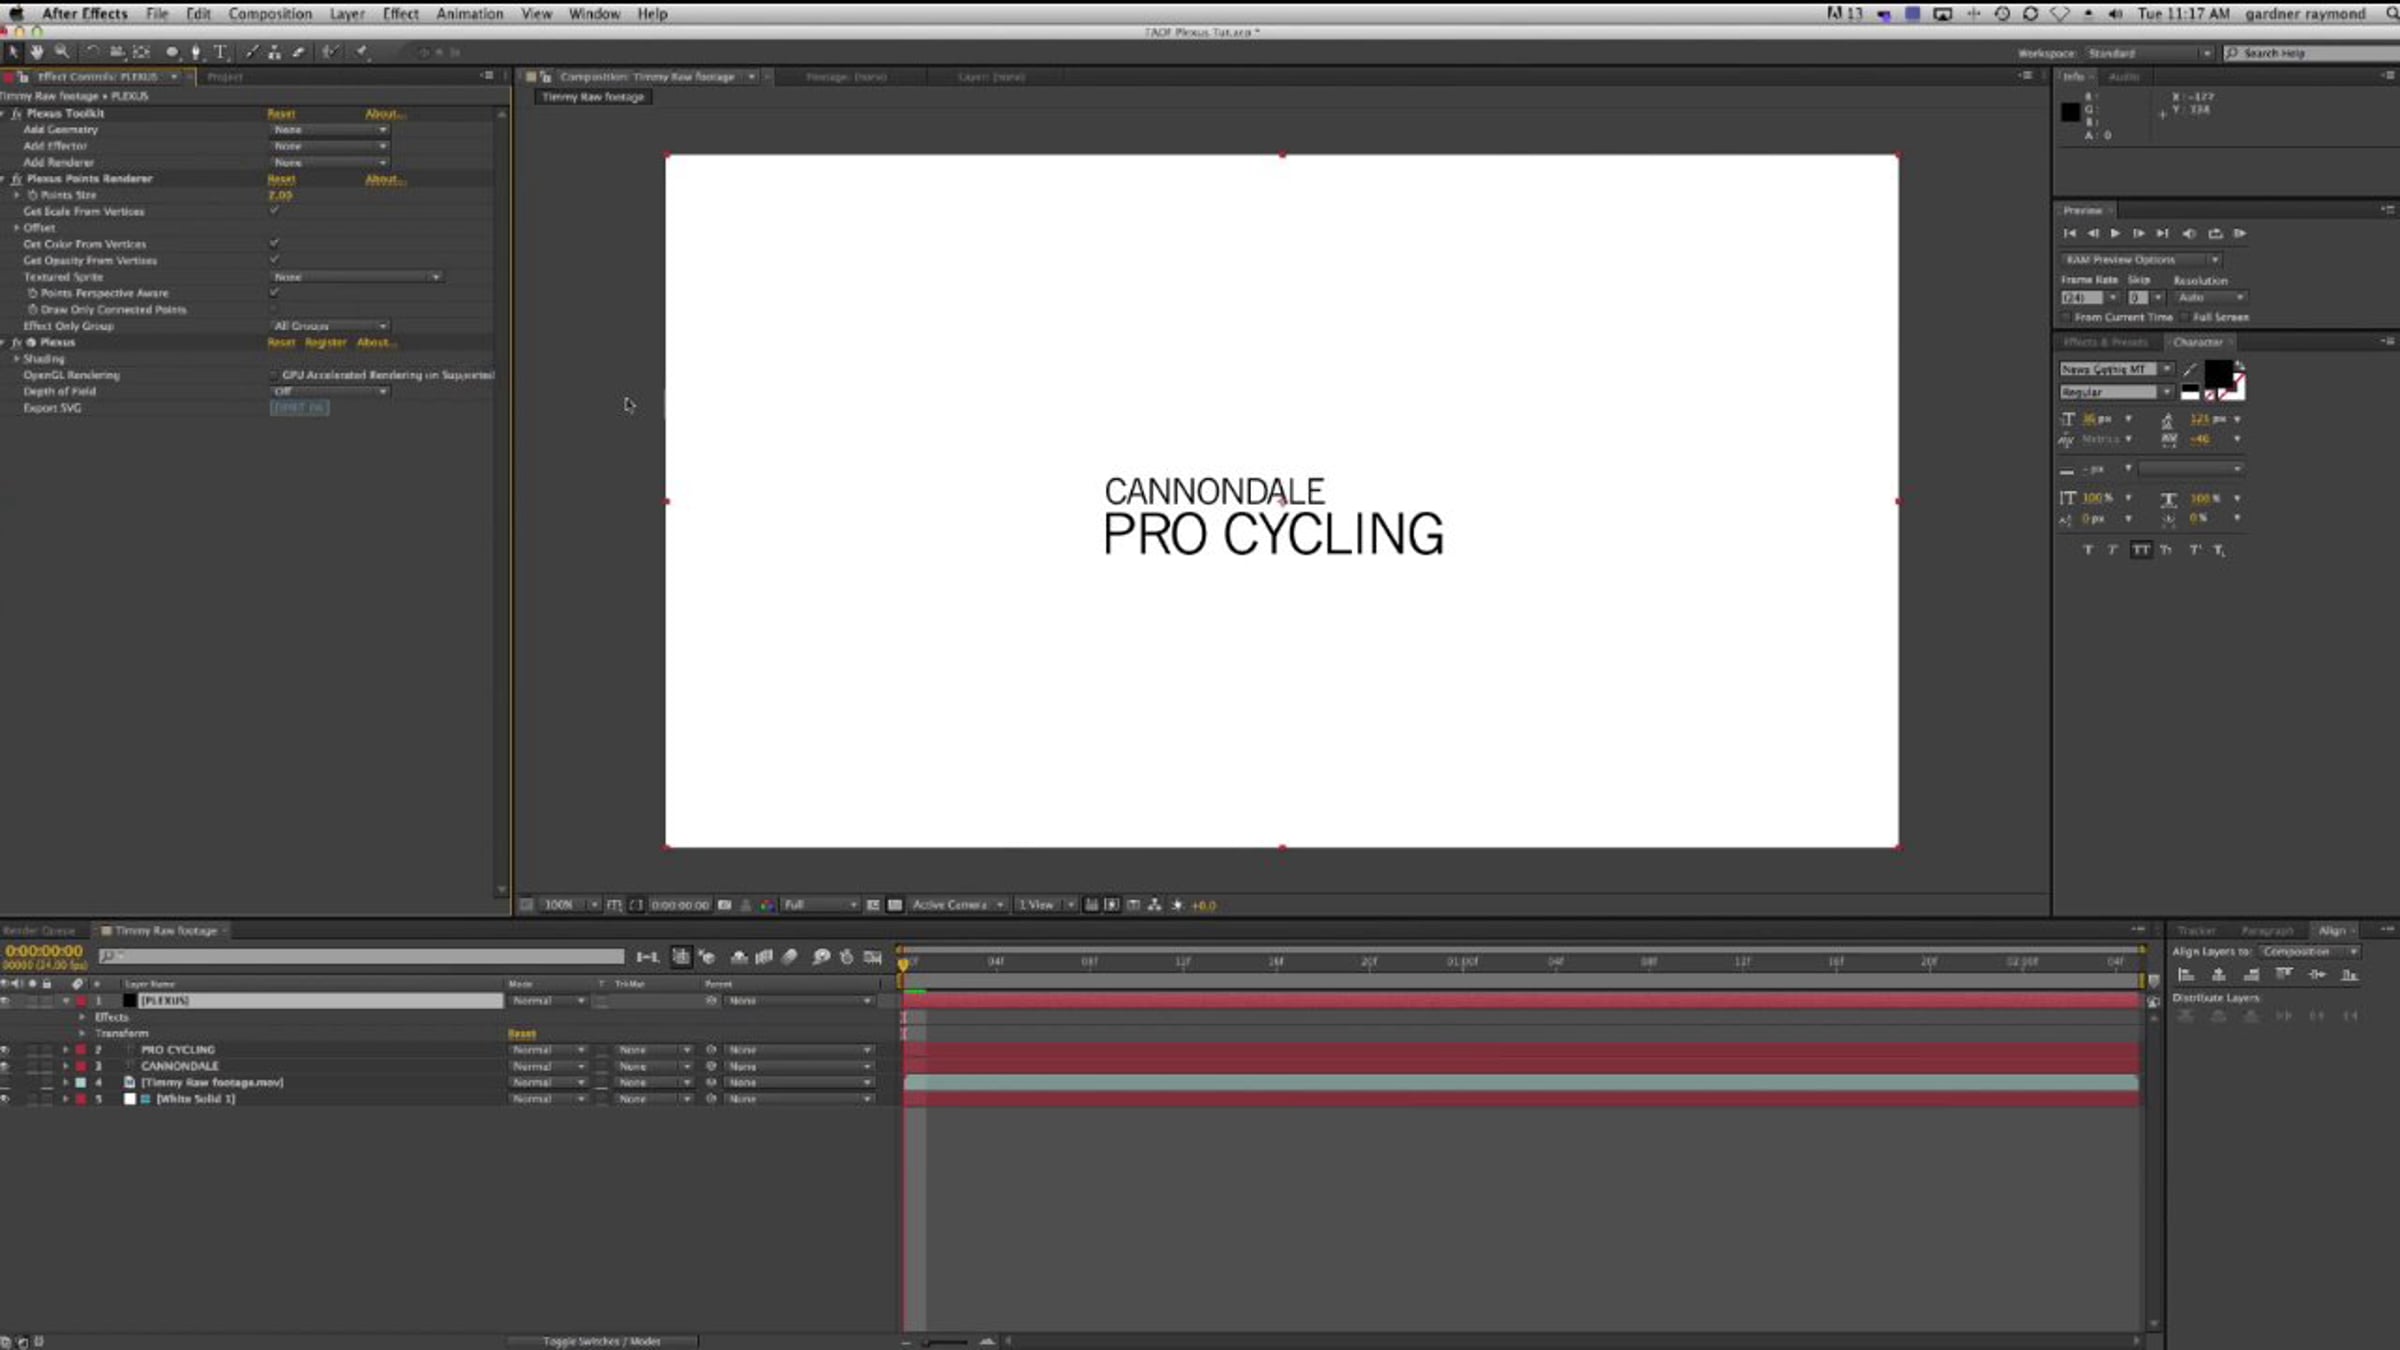This screenshot has height=1350, width=2400.
Task: Toggle All Caps in Character panel
Action: pyautogui.click(x=2140, y=550)
